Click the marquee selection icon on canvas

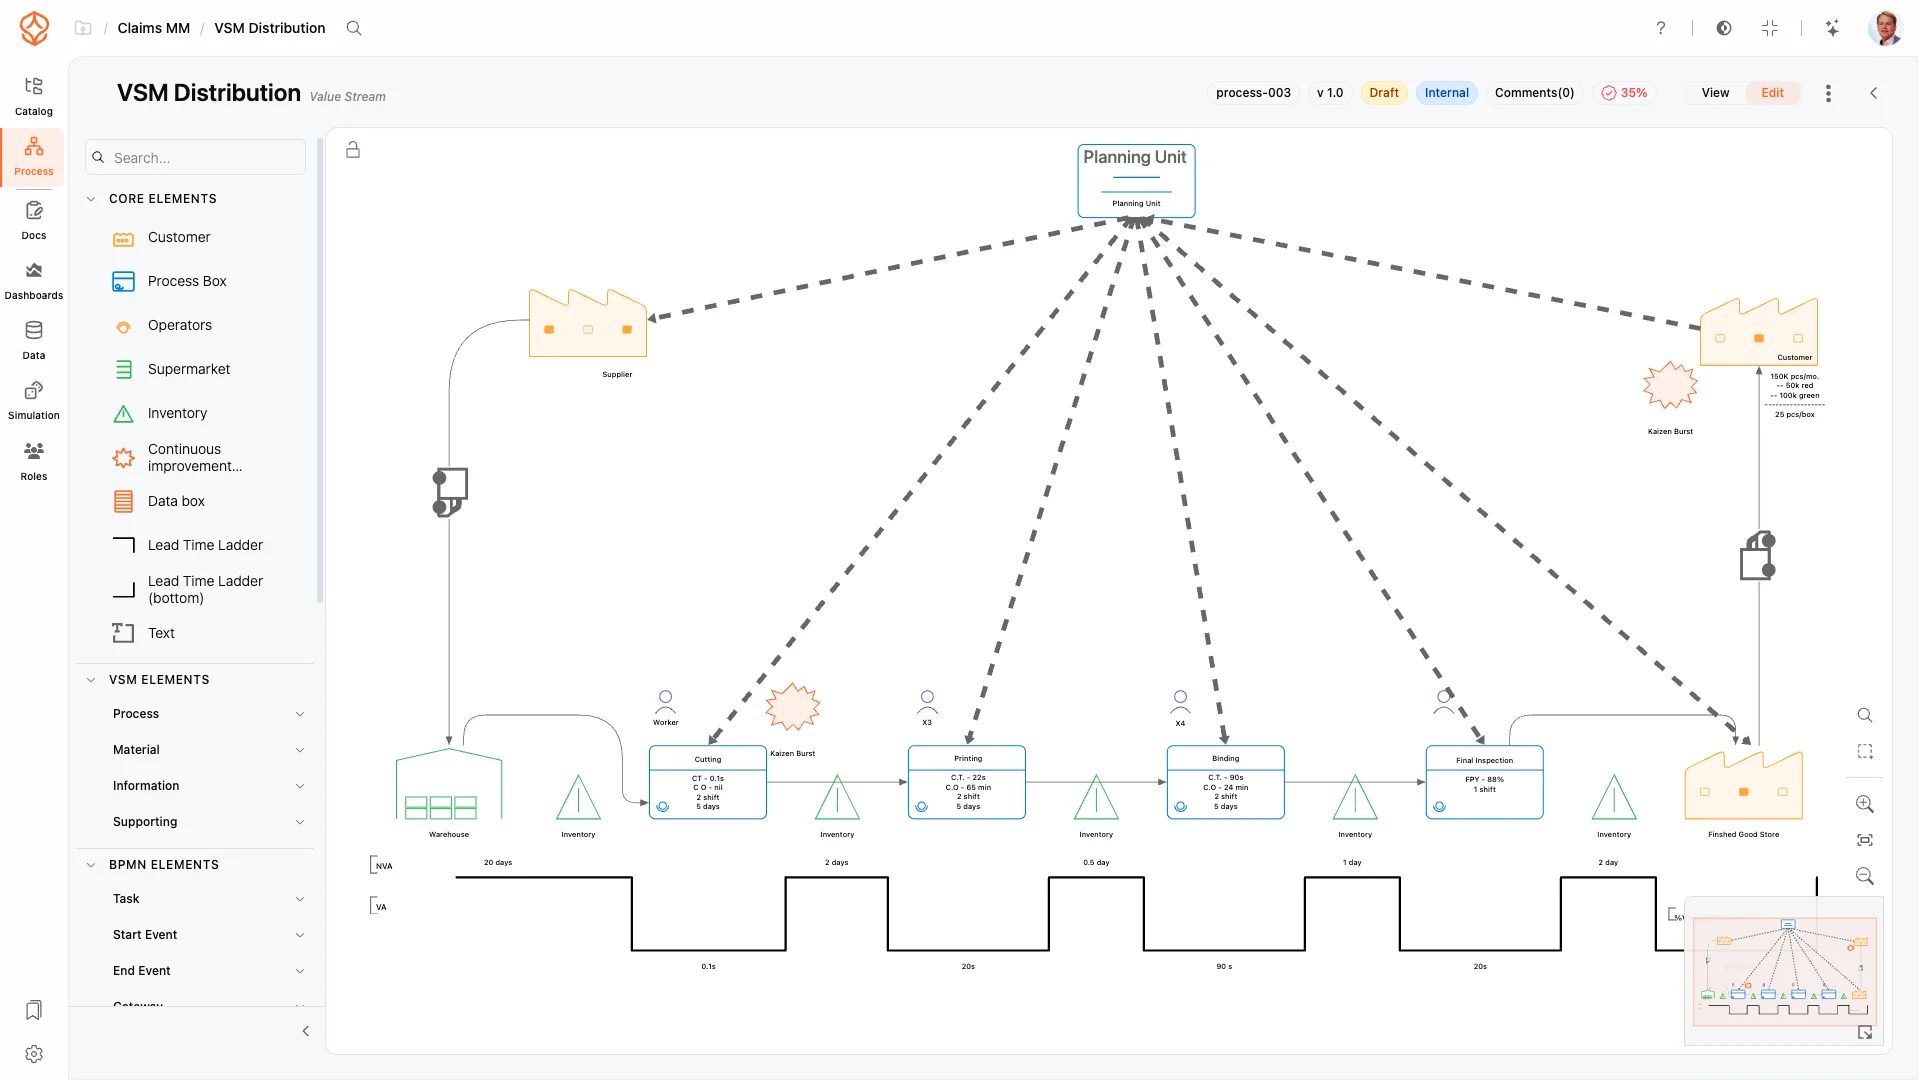(x=1865, y=751)
